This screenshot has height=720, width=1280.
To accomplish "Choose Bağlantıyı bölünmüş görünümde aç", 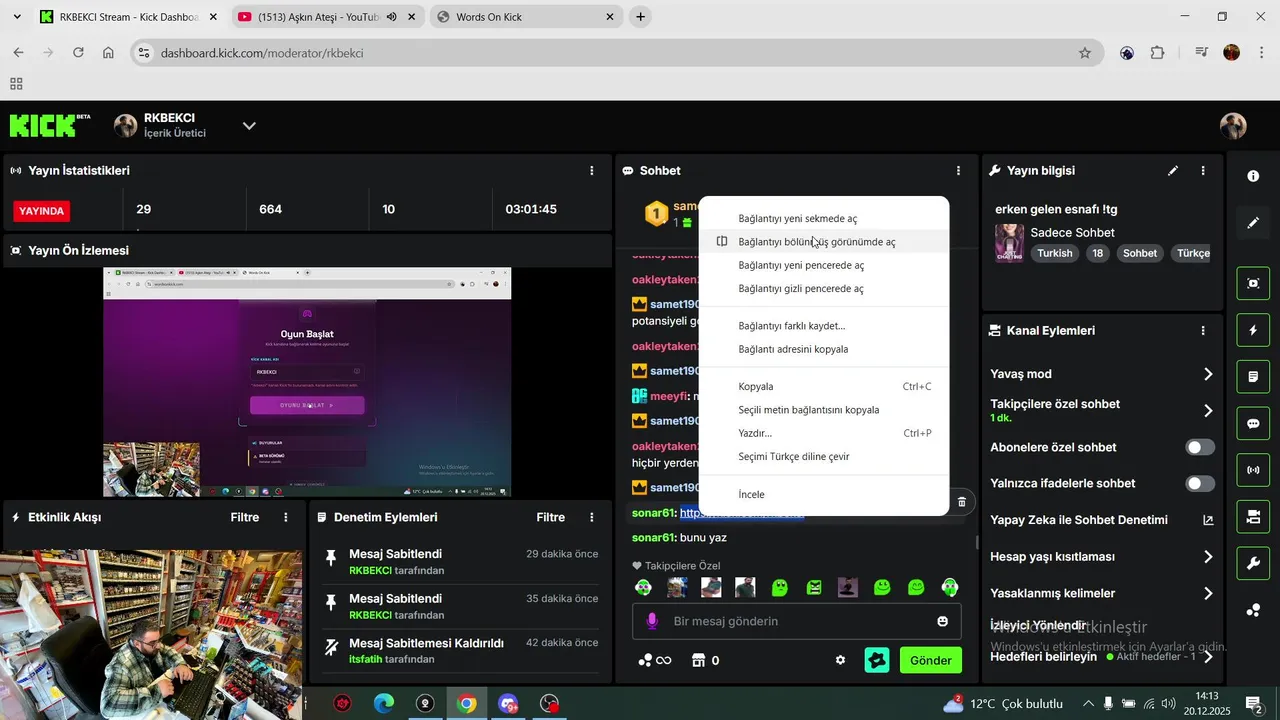I will click(x=824, y=242).
